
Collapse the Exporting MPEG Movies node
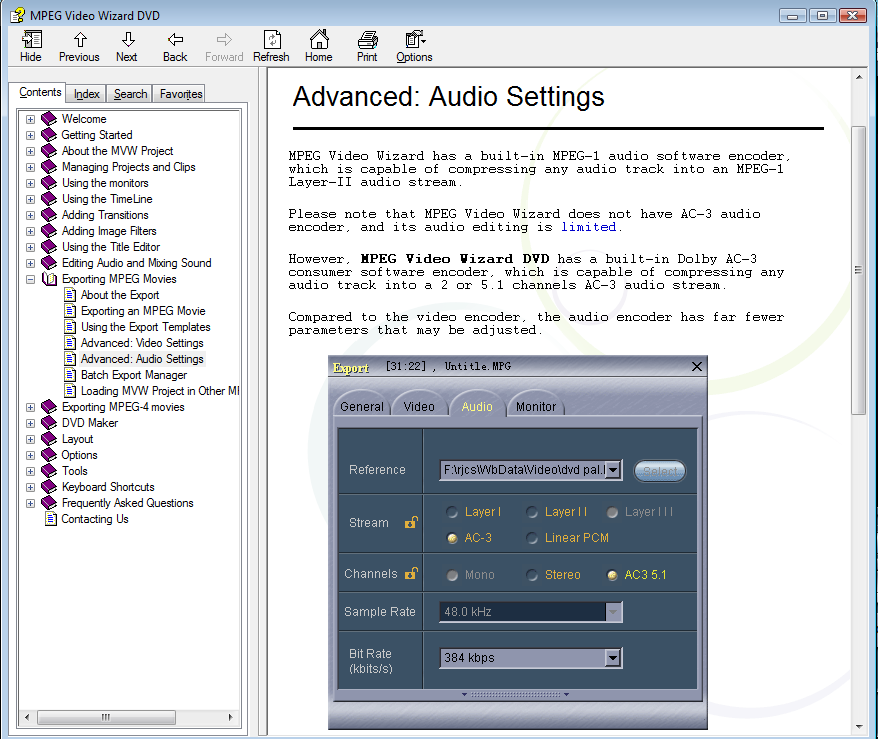(x=31, y=279)
